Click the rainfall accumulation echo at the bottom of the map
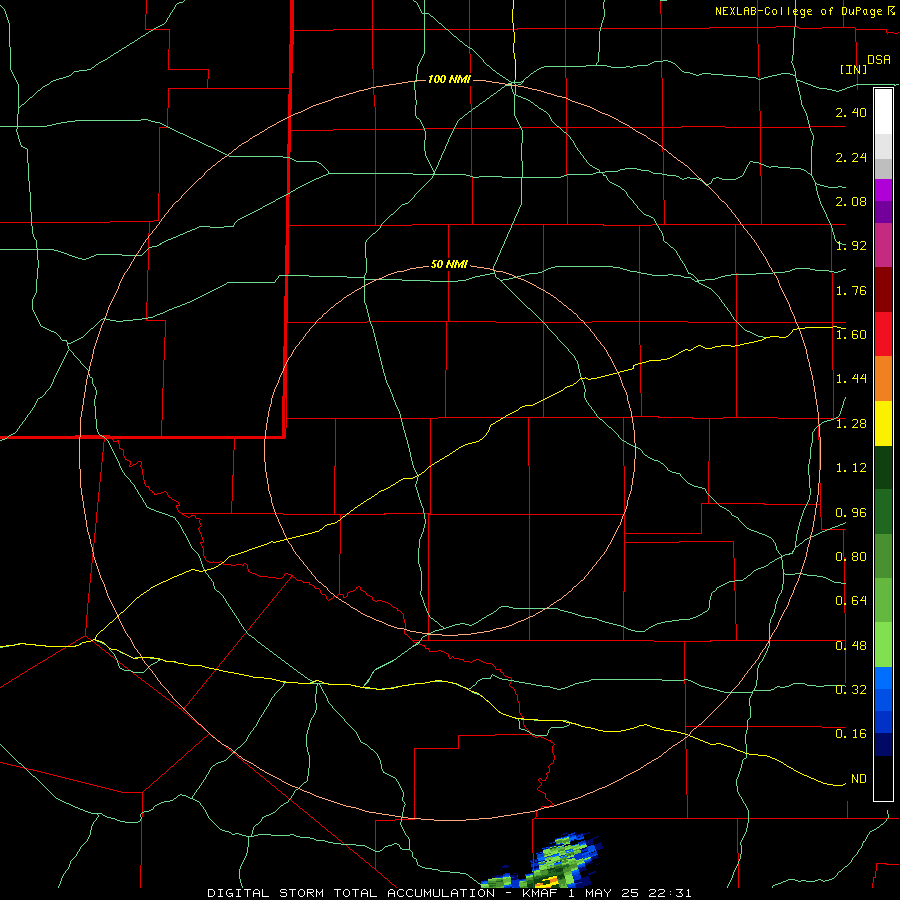The image size is (900, 900). (542, 861)
